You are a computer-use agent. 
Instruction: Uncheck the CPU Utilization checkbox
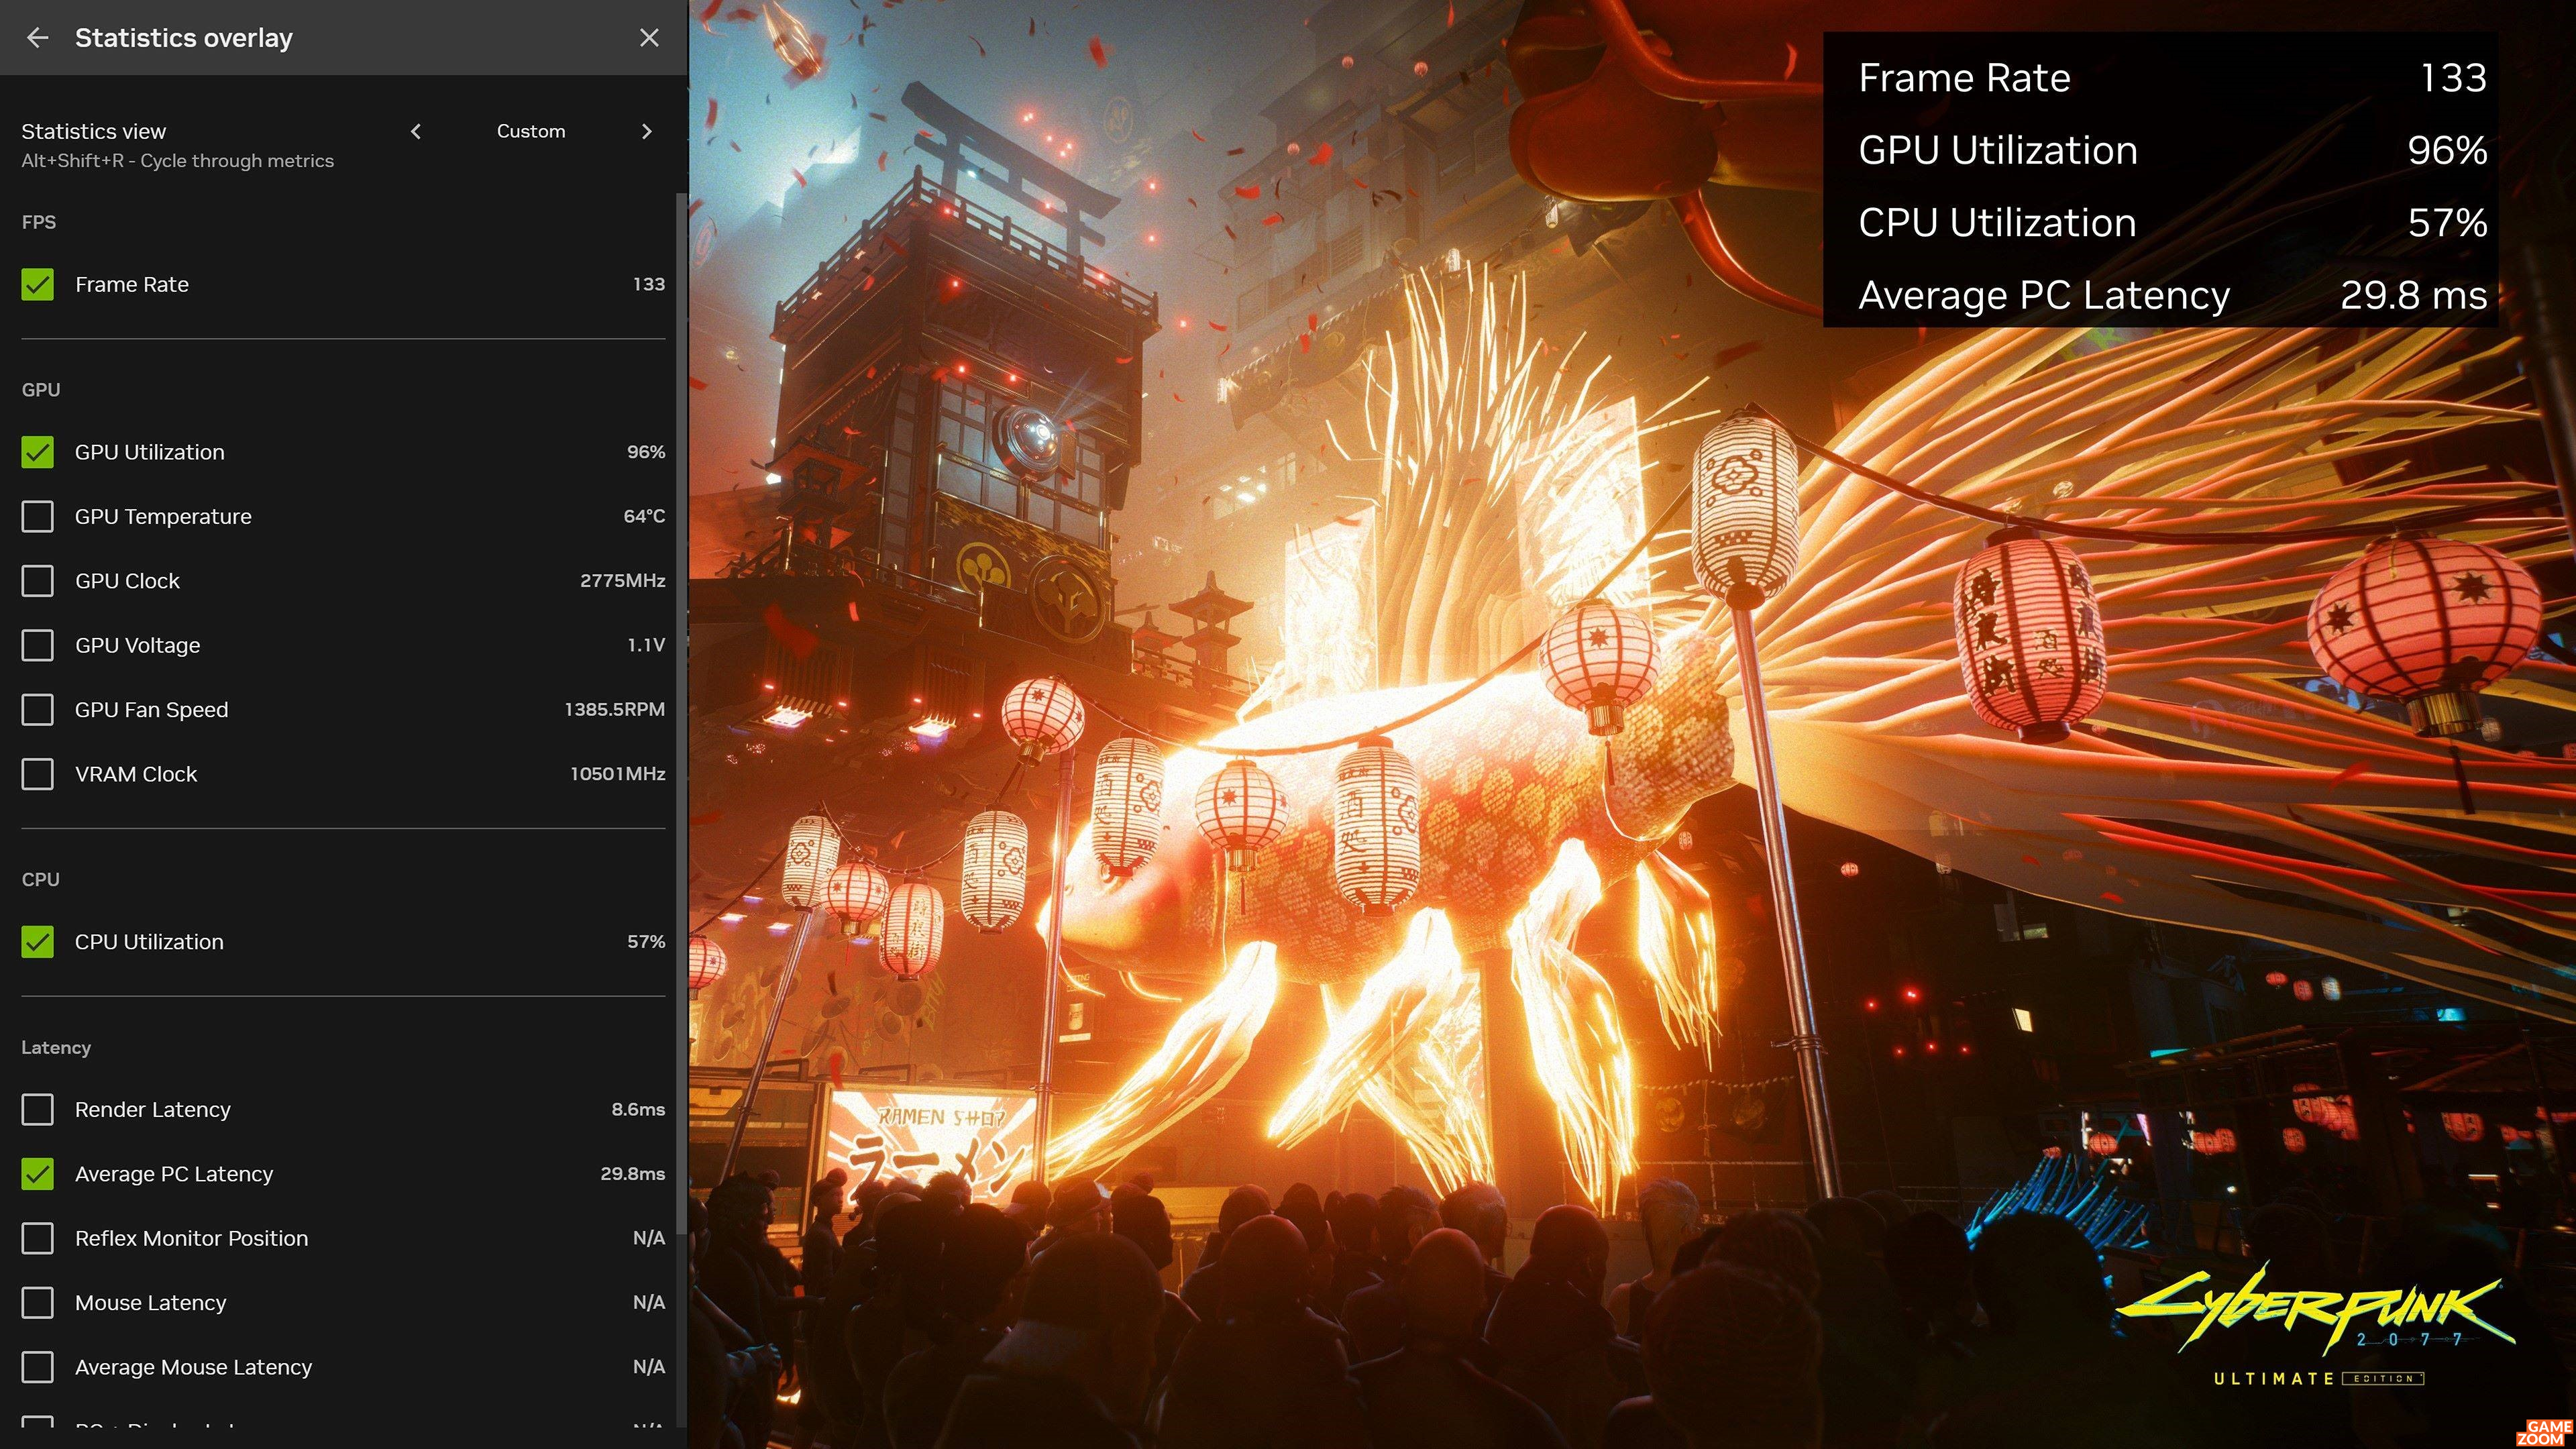click(x=38, y=942)
